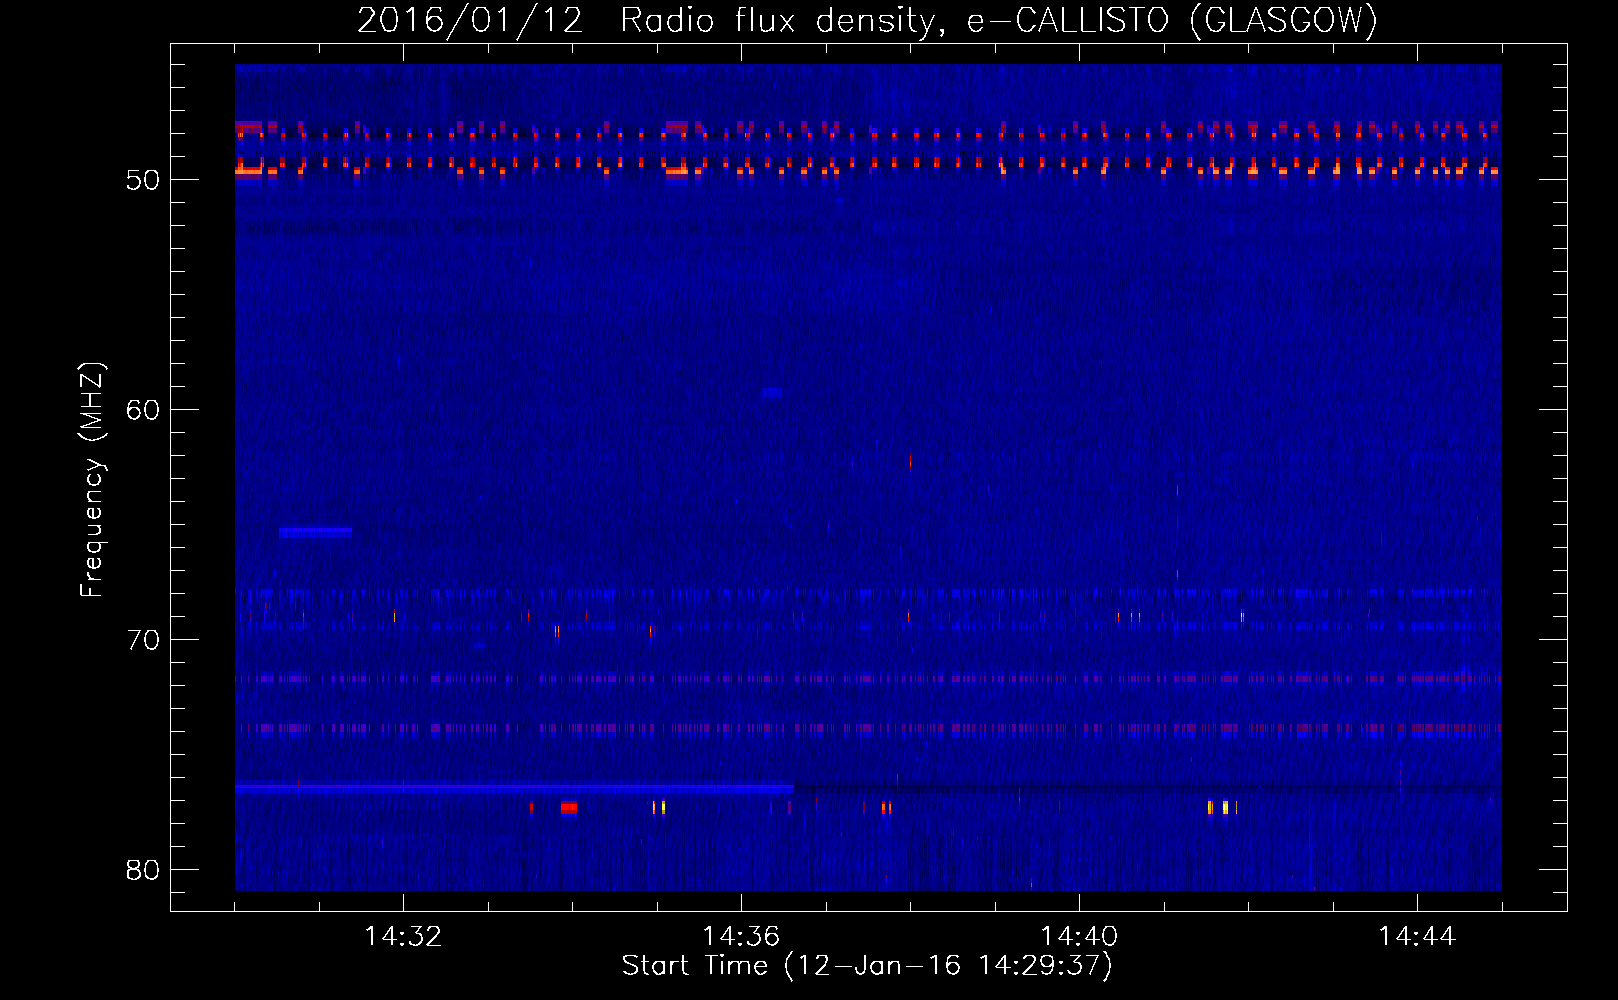Select the 60 MHz frequency tick label

click(x=143, y=410)
